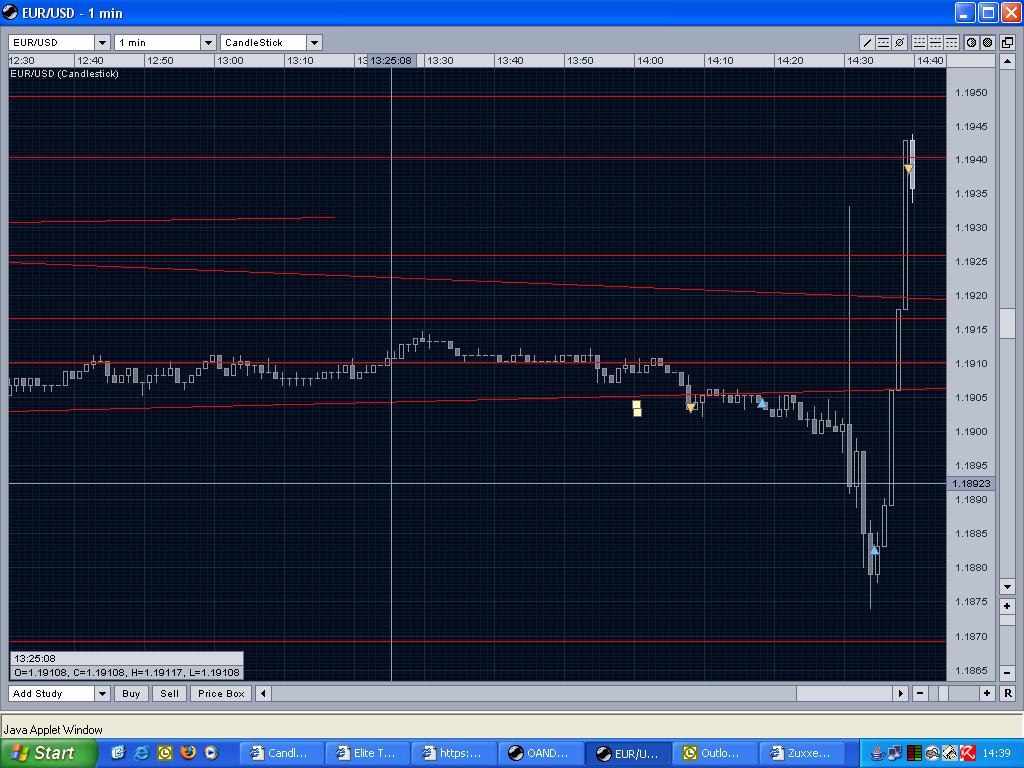Open Firefox from quick launch
Screen dimensions: 1024x768
pos(187,753)
